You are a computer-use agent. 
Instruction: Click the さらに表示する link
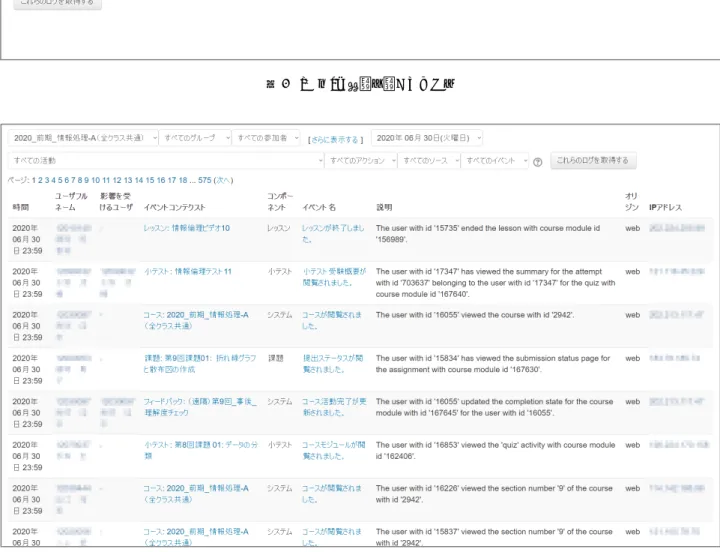pyautogui.click(x=335, y=140)
